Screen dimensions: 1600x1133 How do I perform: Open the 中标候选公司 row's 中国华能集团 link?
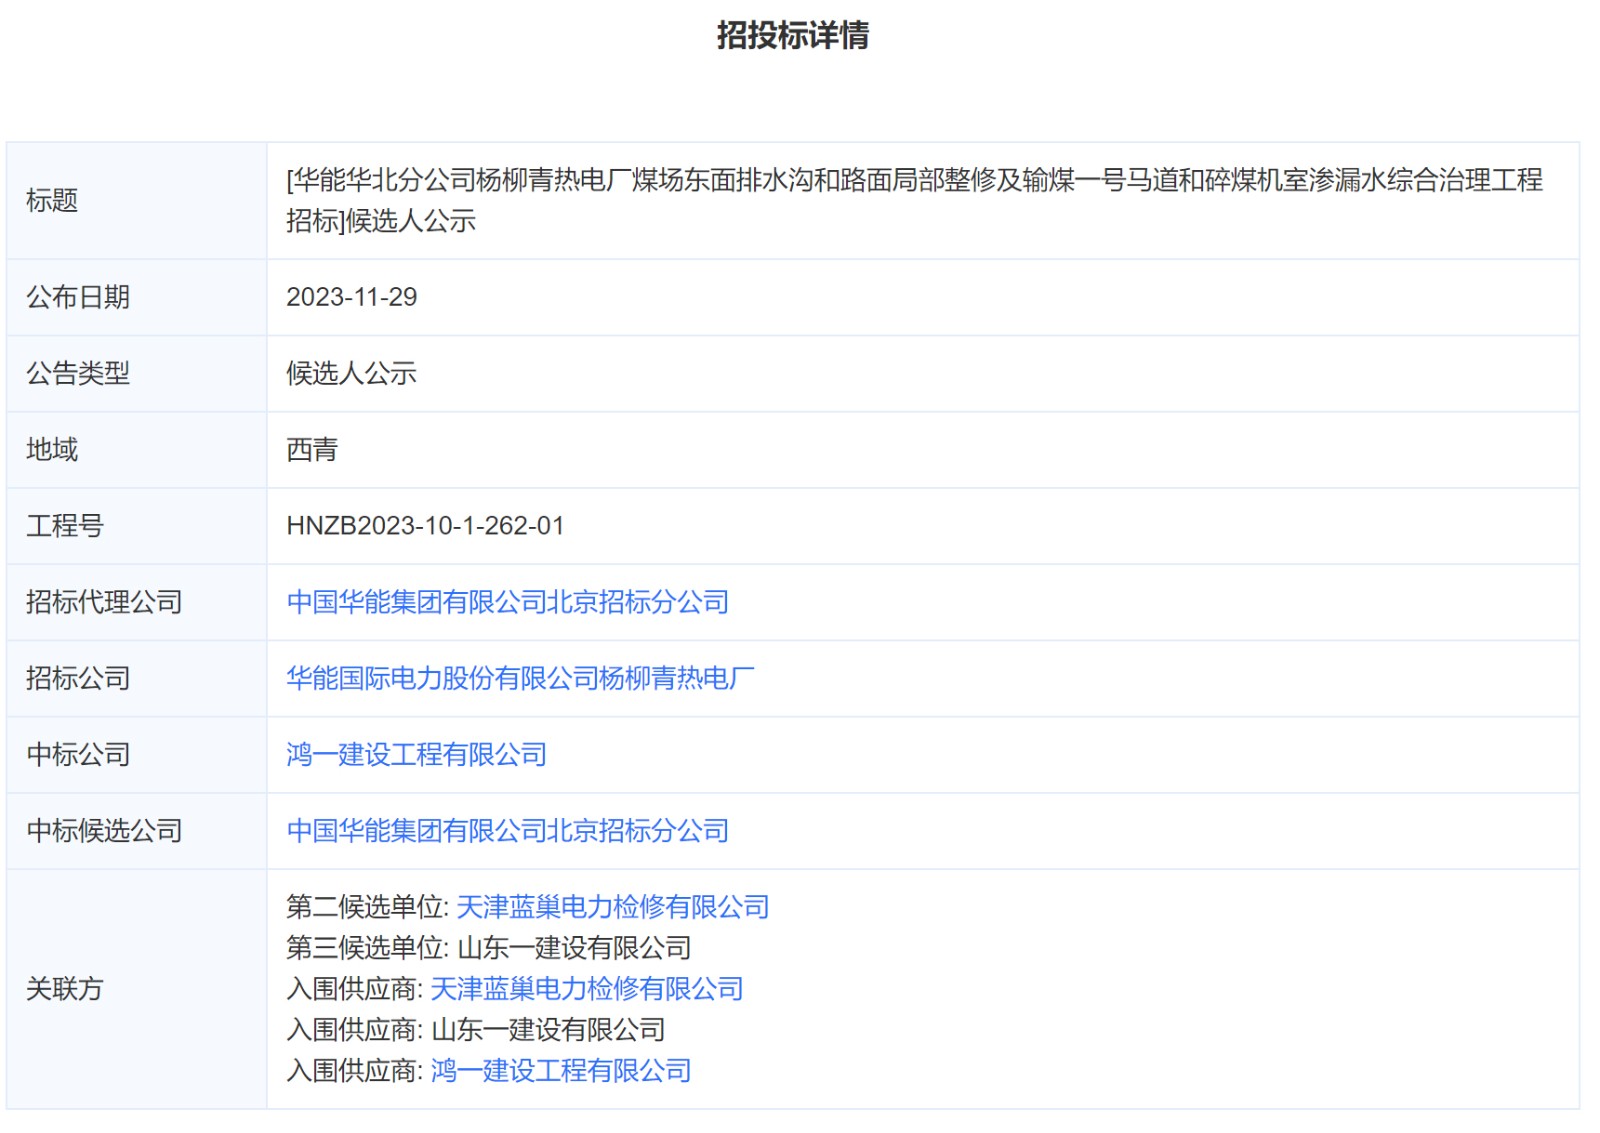click(507, 830)
